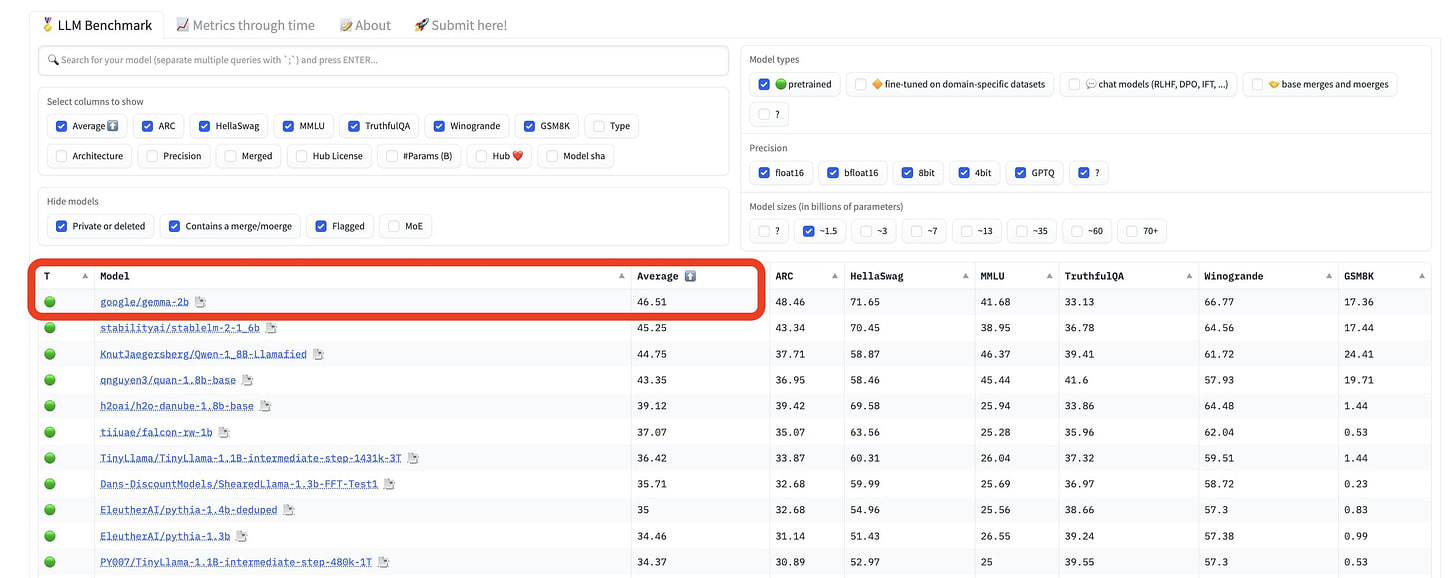
Task: Click the green type dot in the google/gemma-2b row
Action: 50,302
